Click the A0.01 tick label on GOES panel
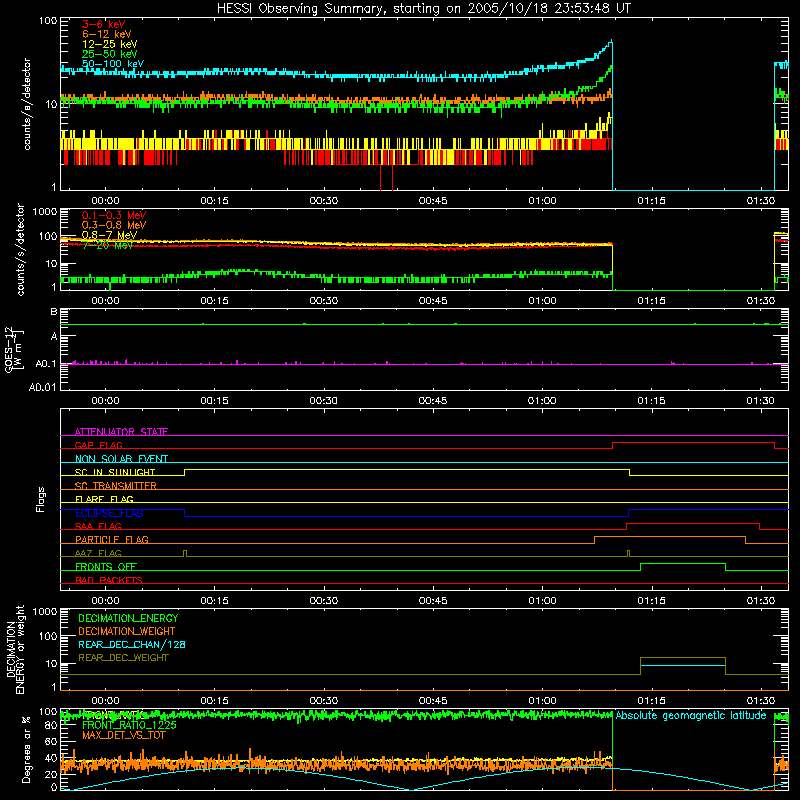The height and width of the screenshot is (800, 800). coord(43,387)
